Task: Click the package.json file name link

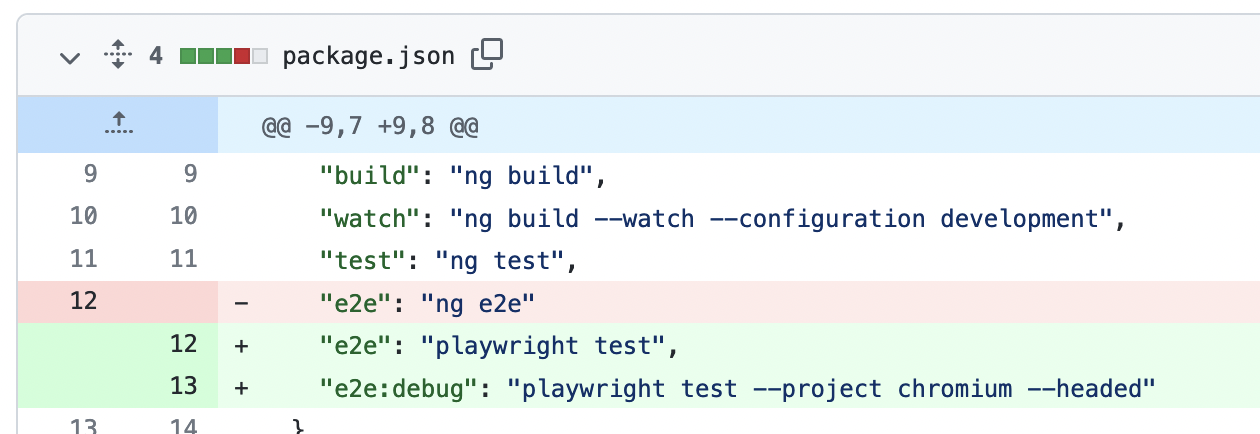Action: coord(368,56)
